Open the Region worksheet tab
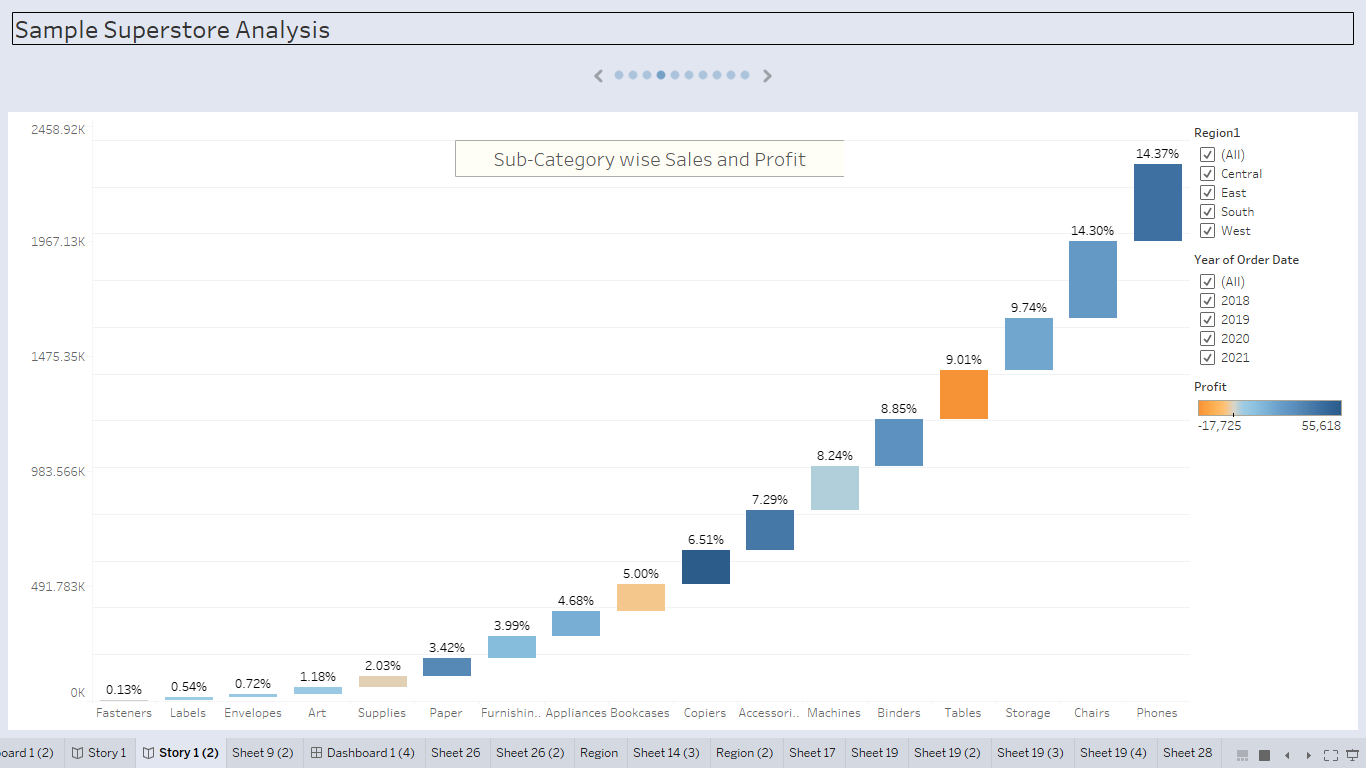 (599, 753)
